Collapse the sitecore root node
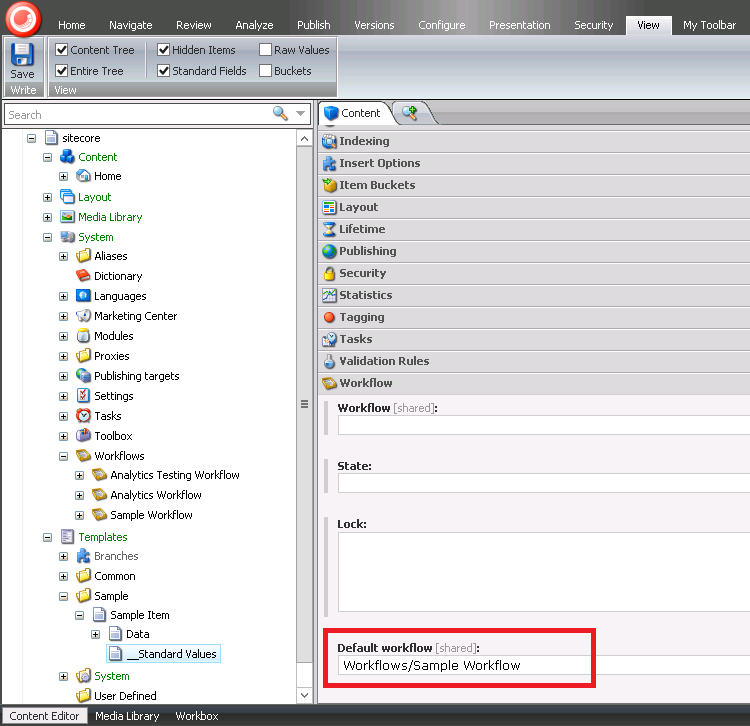Screen dimensions: 750x726 coord(32,138)
